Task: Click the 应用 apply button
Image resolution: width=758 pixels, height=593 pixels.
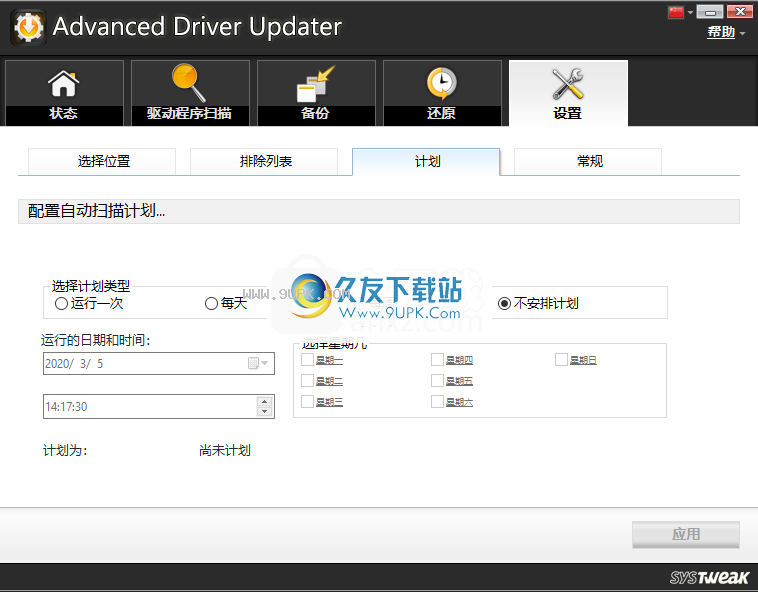Action: (x=685, y=534)
